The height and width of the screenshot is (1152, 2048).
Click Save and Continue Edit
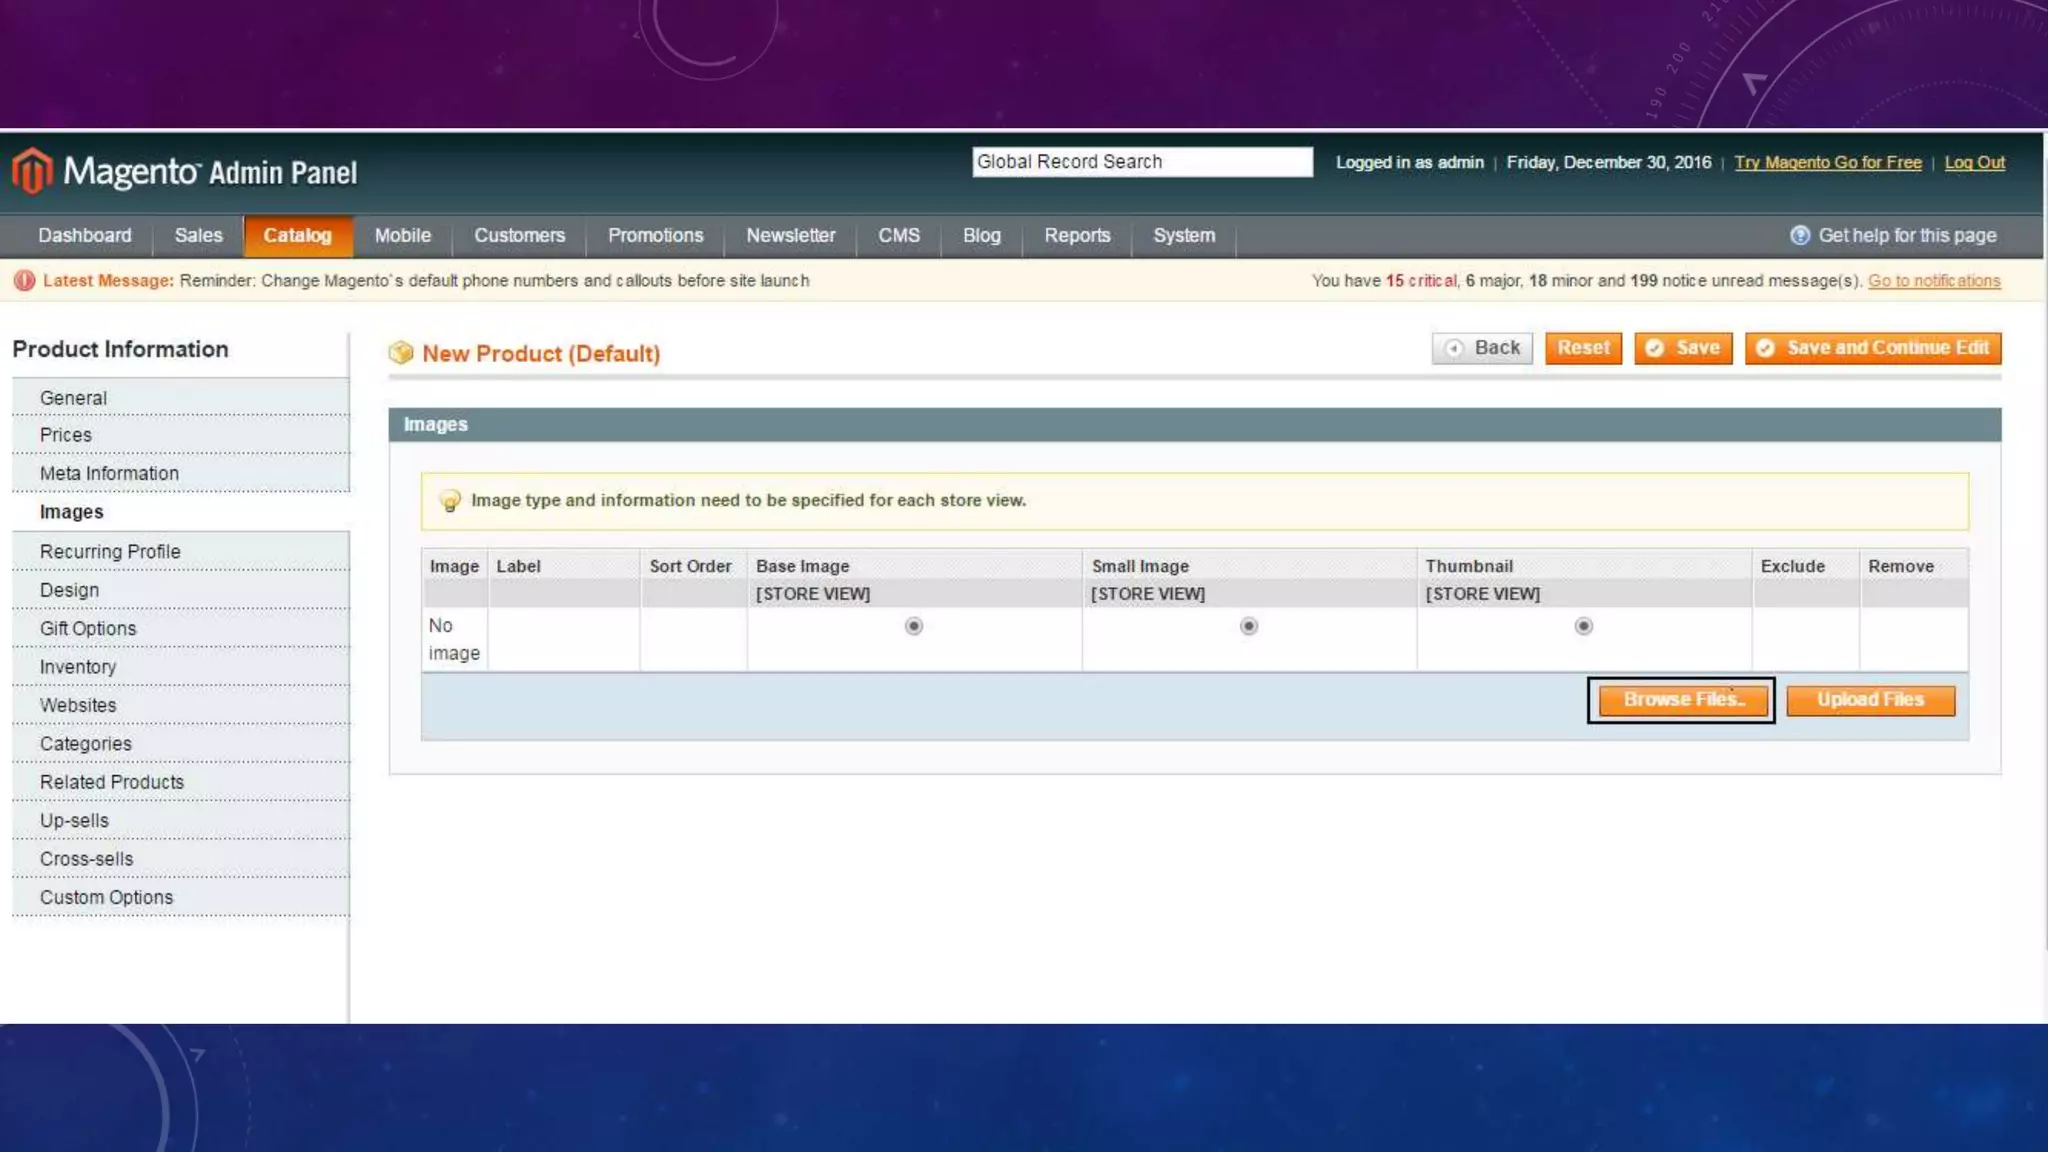(x=1873, y=348)
